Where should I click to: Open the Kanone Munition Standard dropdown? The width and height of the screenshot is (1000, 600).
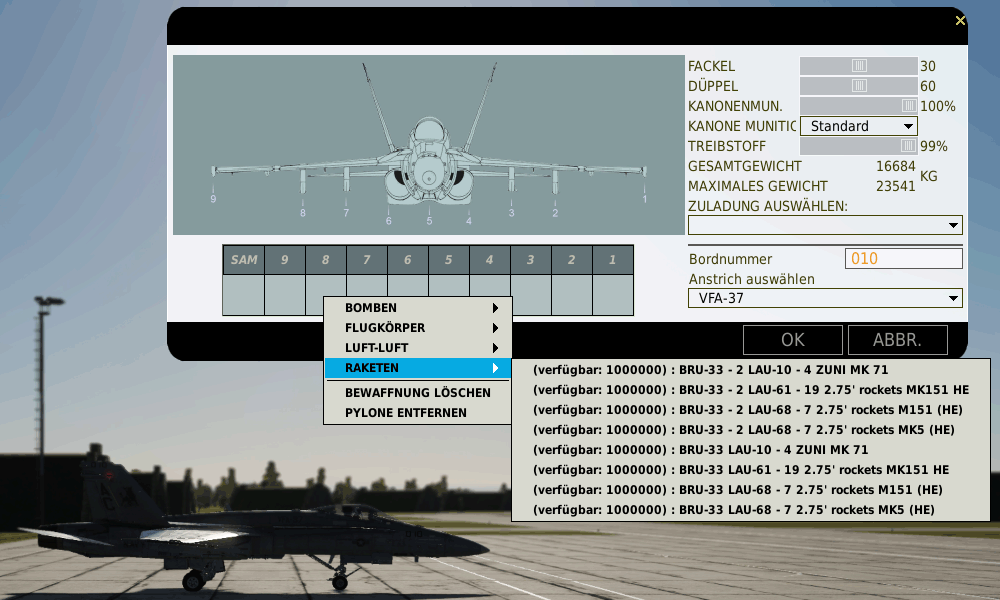[x=859, y=126]
